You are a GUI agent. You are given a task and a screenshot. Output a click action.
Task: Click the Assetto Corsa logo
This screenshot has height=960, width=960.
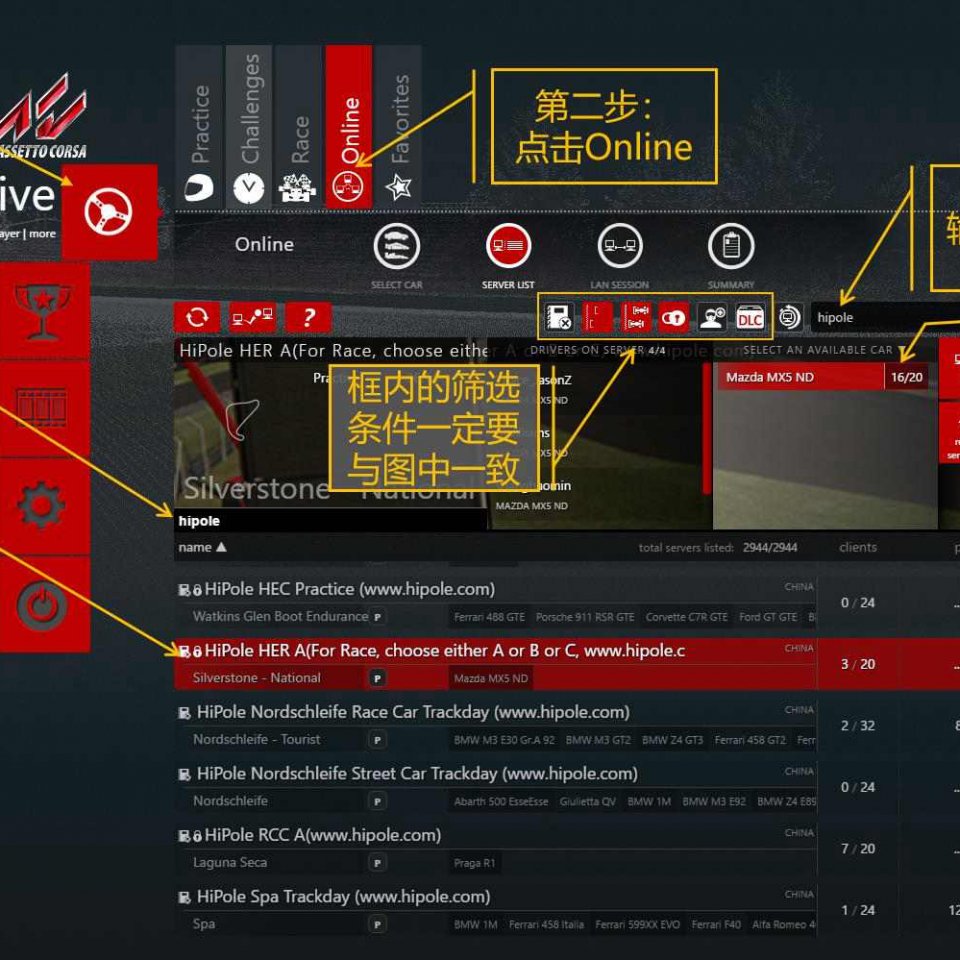pos(43,117)
